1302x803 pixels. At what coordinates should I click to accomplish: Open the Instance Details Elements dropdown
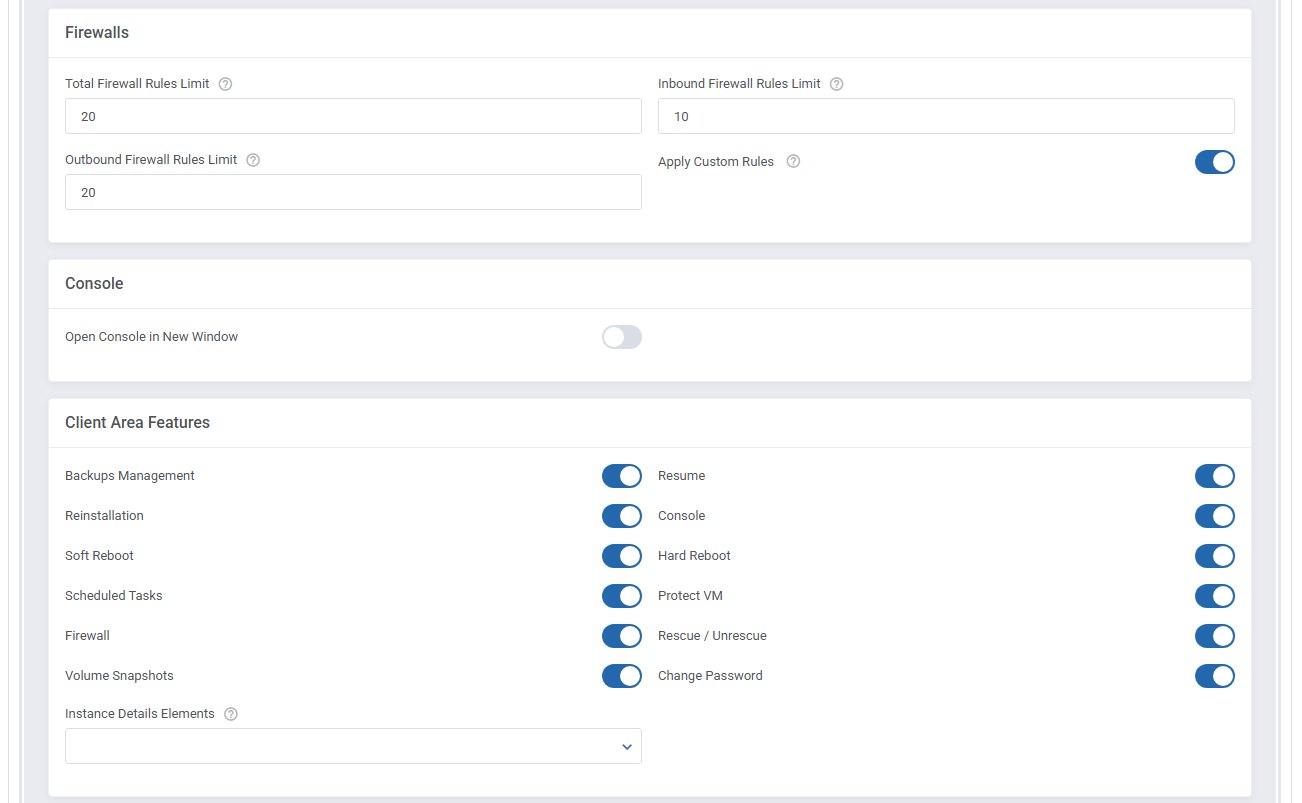(353, 746)
